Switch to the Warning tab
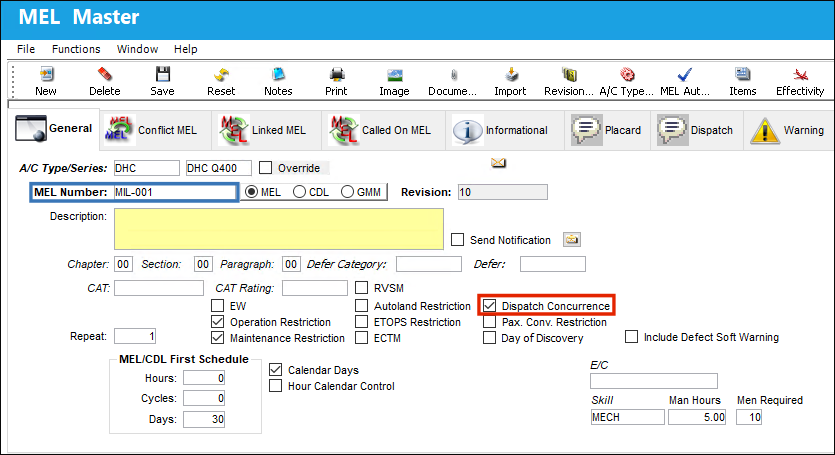 pos(788,130)
